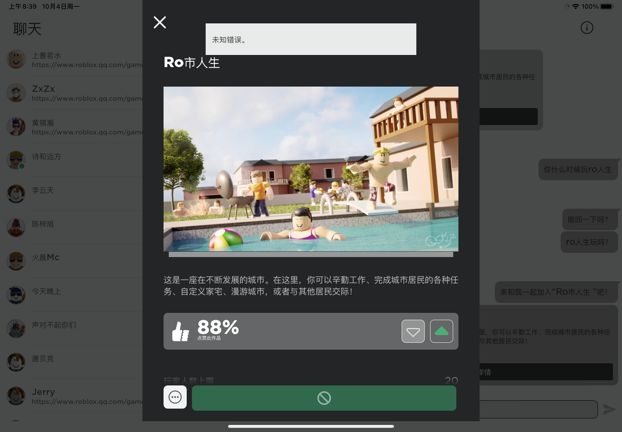The height and width of the screenshot is (432, 622).
Task: Click the avatar next to 诗和远方
Action: point(16,160)
